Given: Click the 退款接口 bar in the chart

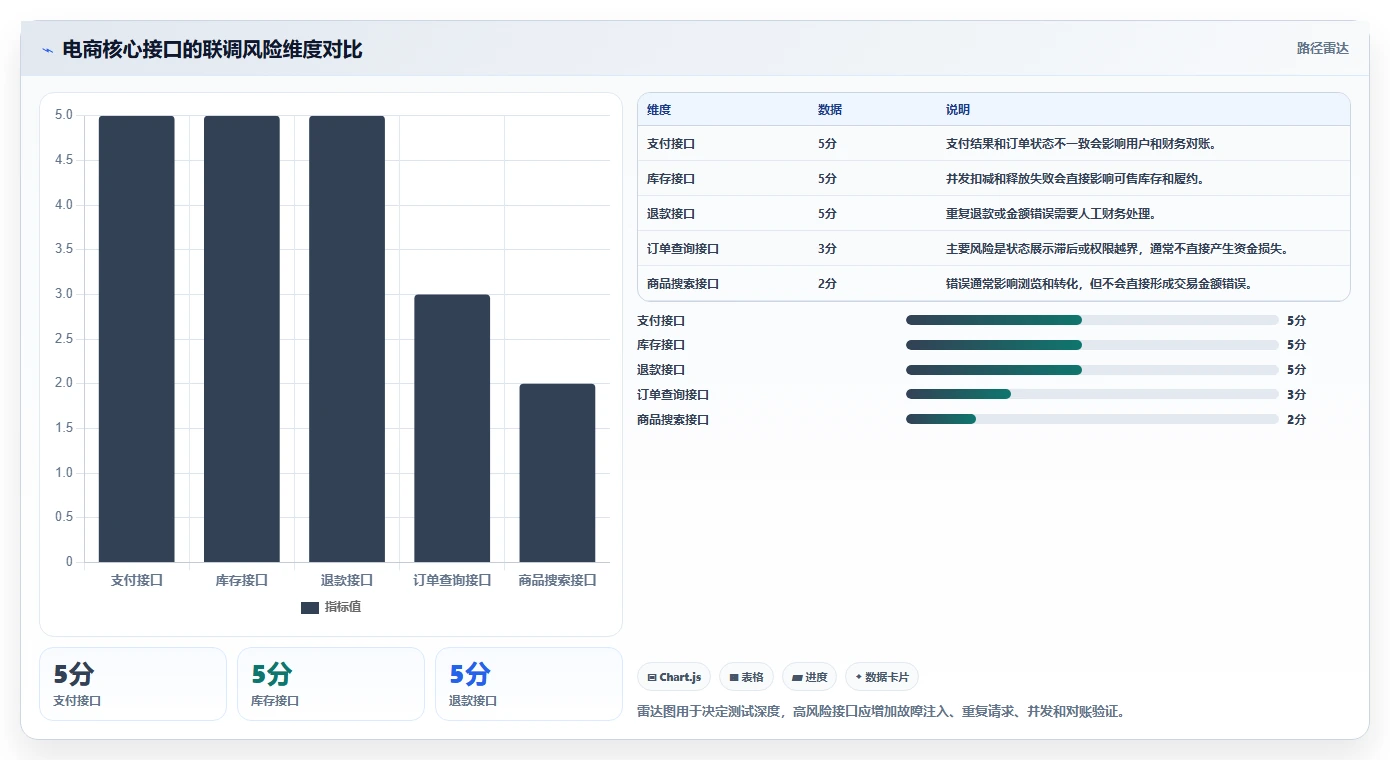Looking at the screenshot, I should point(347,339).
